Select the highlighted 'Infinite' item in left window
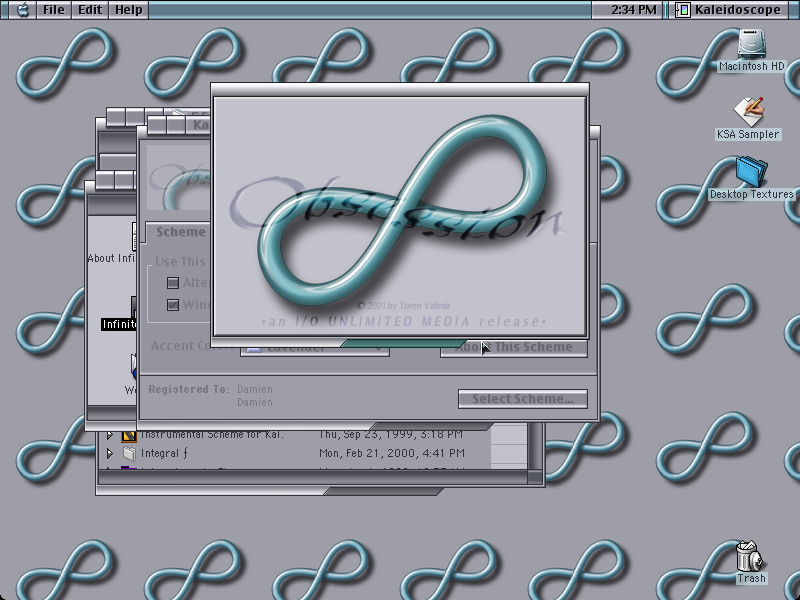 click(x=119, y=324)
